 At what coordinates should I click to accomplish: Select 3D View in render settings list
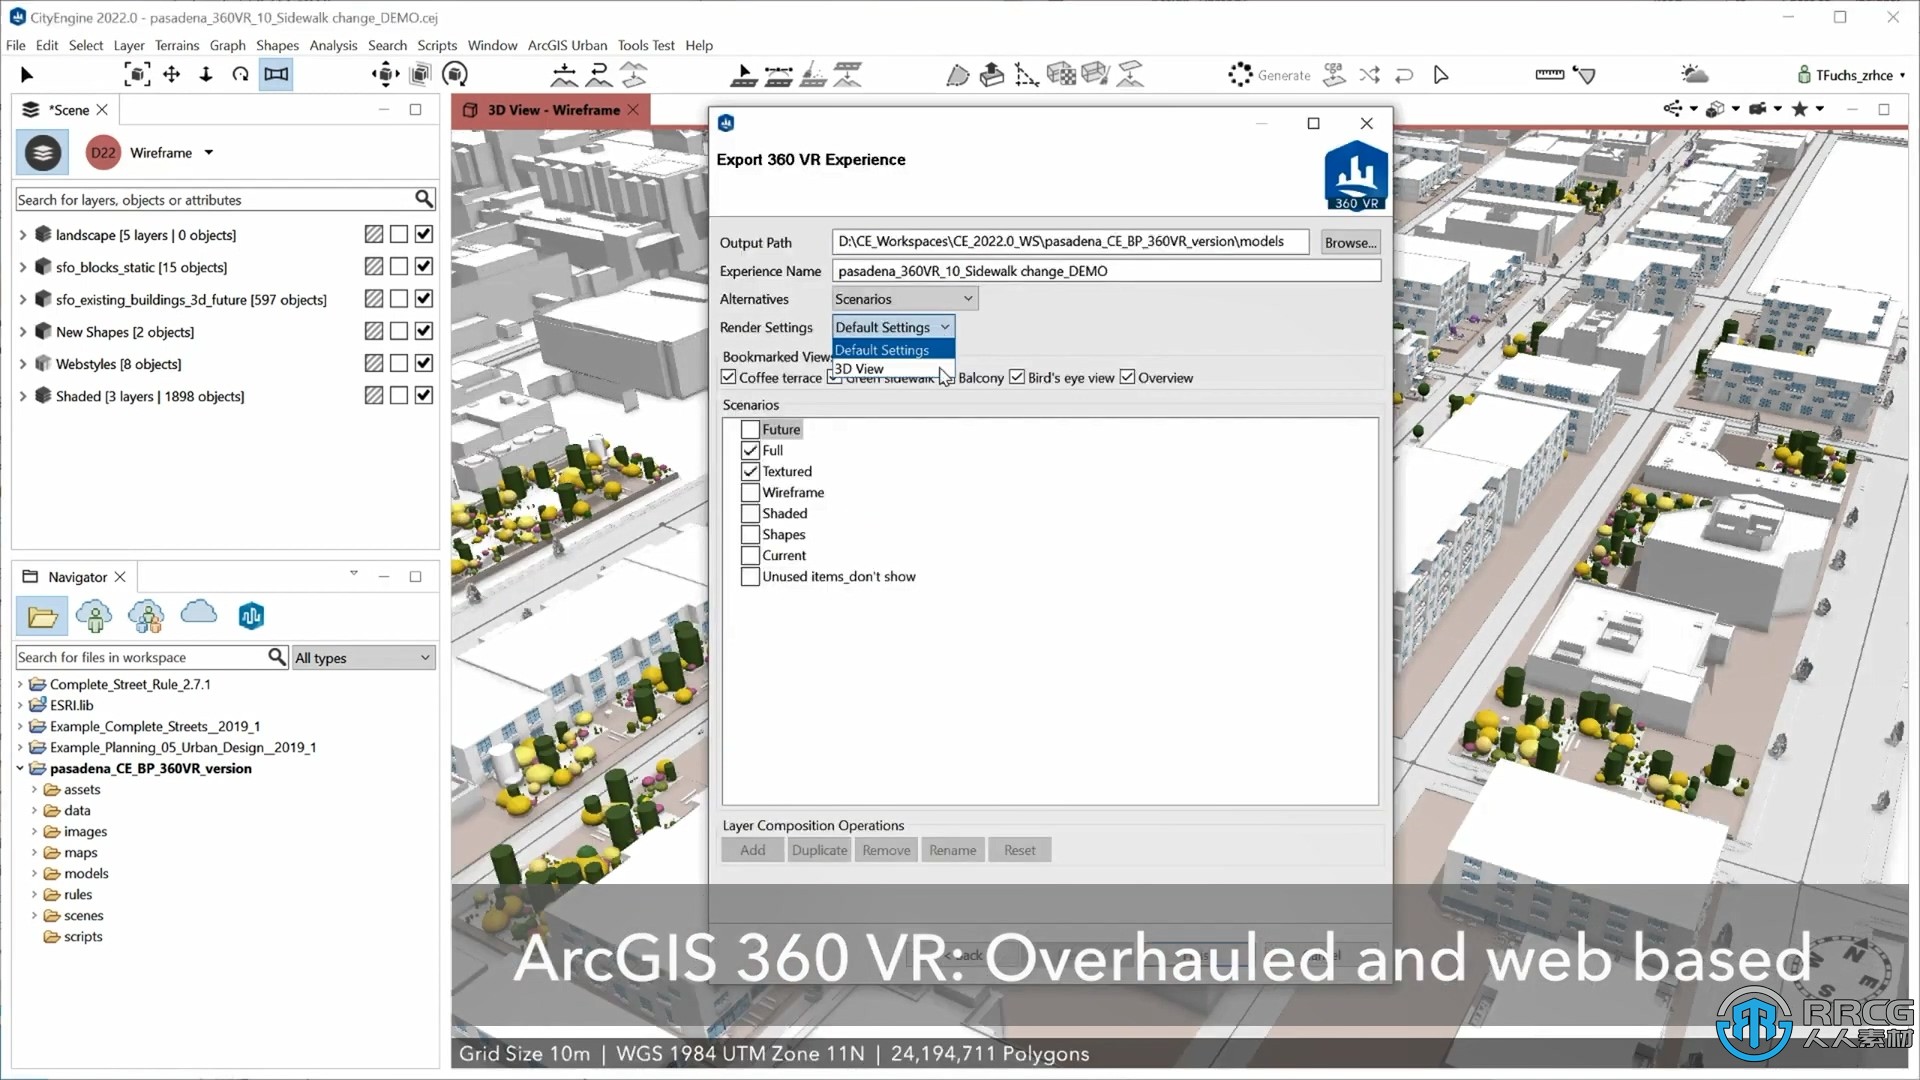click(x=893, y=369)
